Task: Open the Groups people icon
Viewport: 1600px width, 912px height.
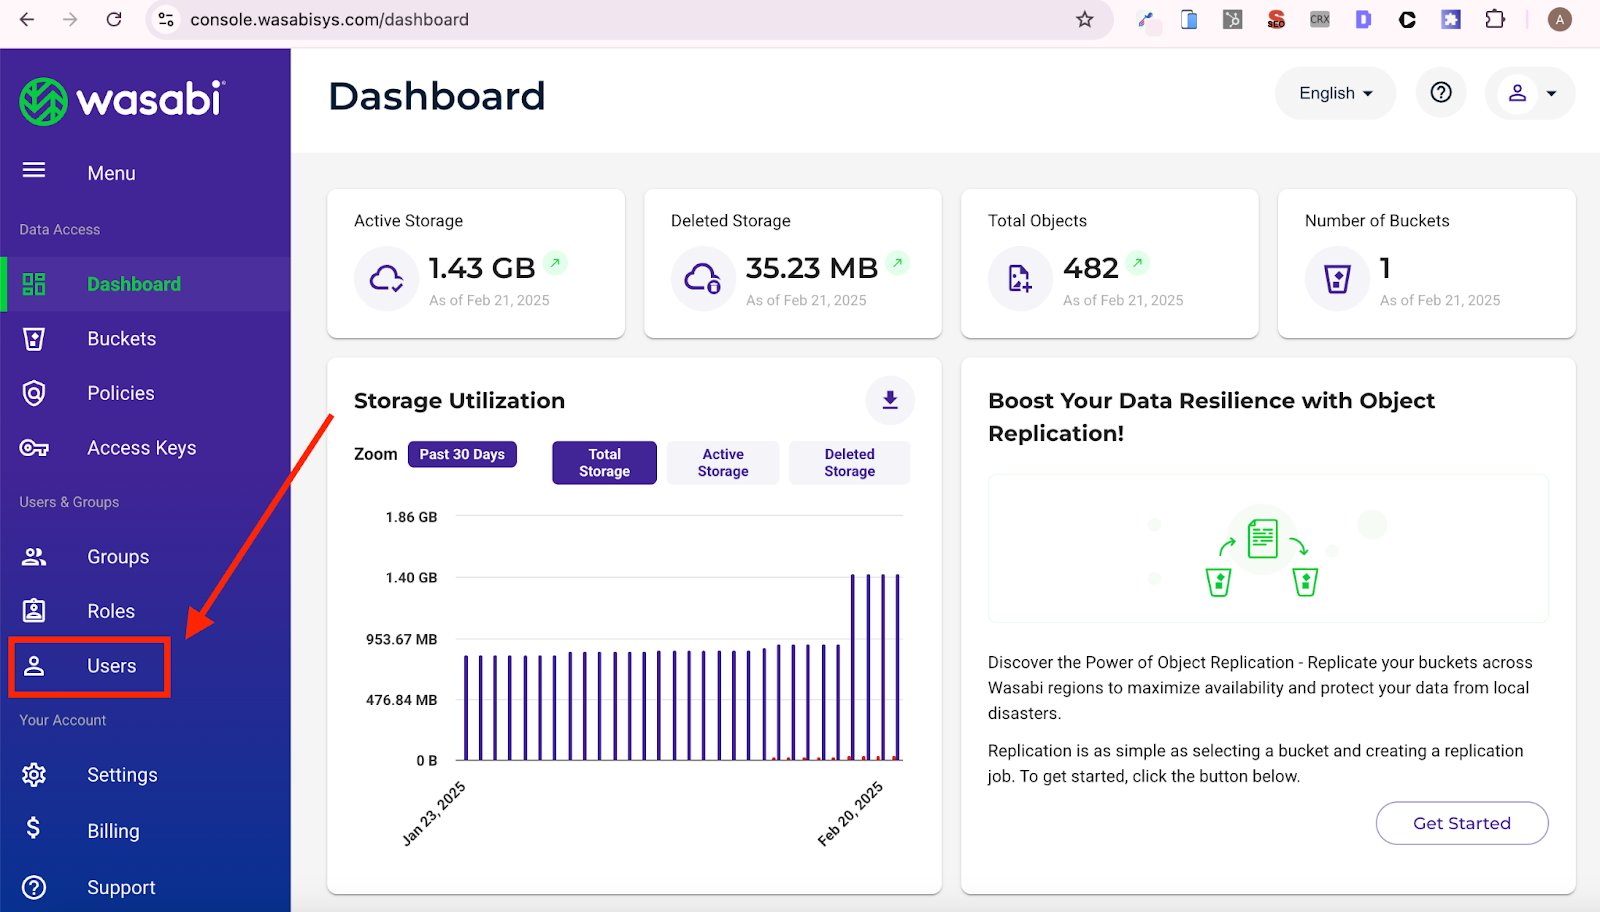Action: coord(34,557)
